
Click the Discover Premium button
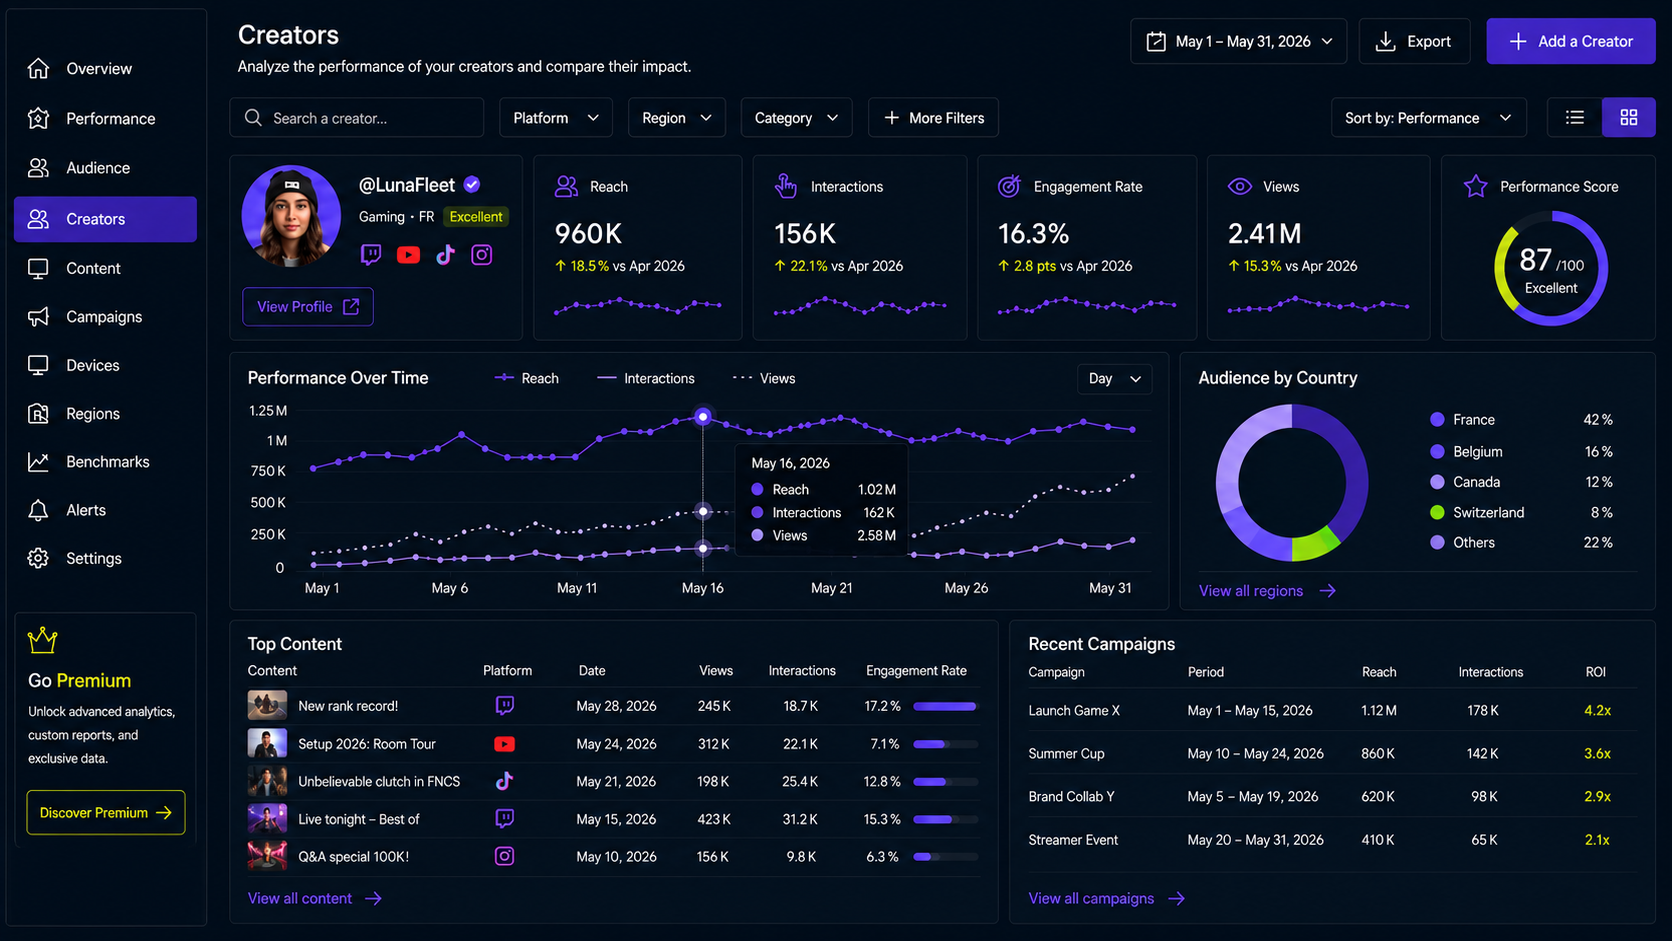point(106,813)
